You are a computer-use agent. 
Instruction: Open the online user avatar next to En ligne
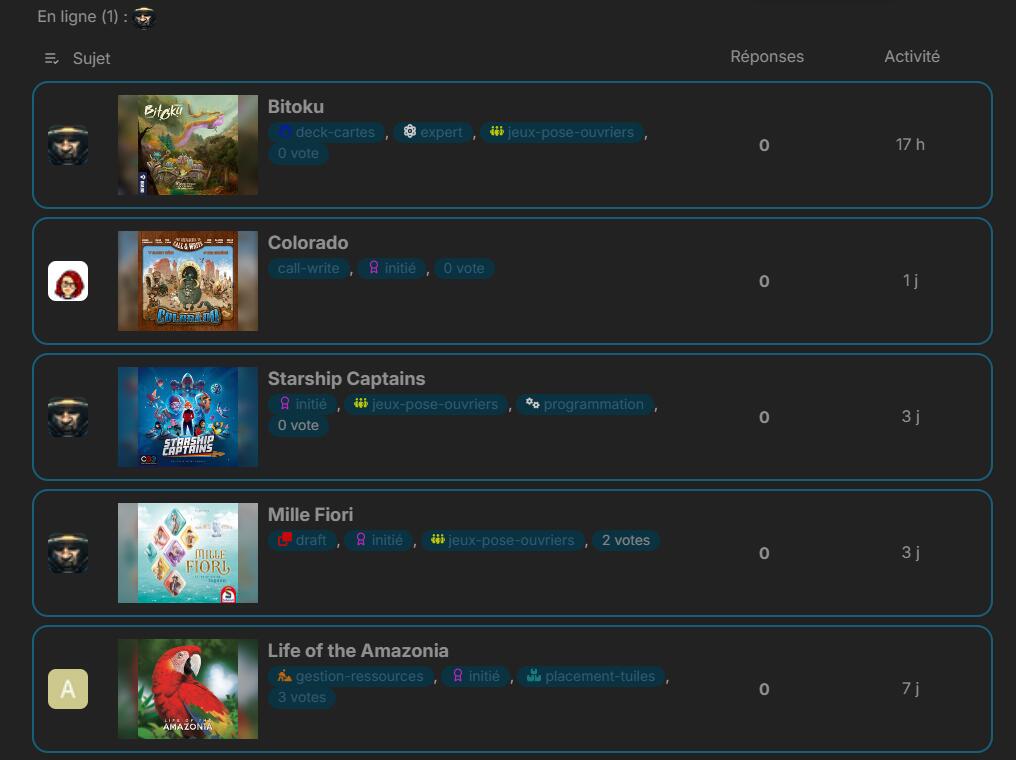pyautogui.click(x=143, y=17)
